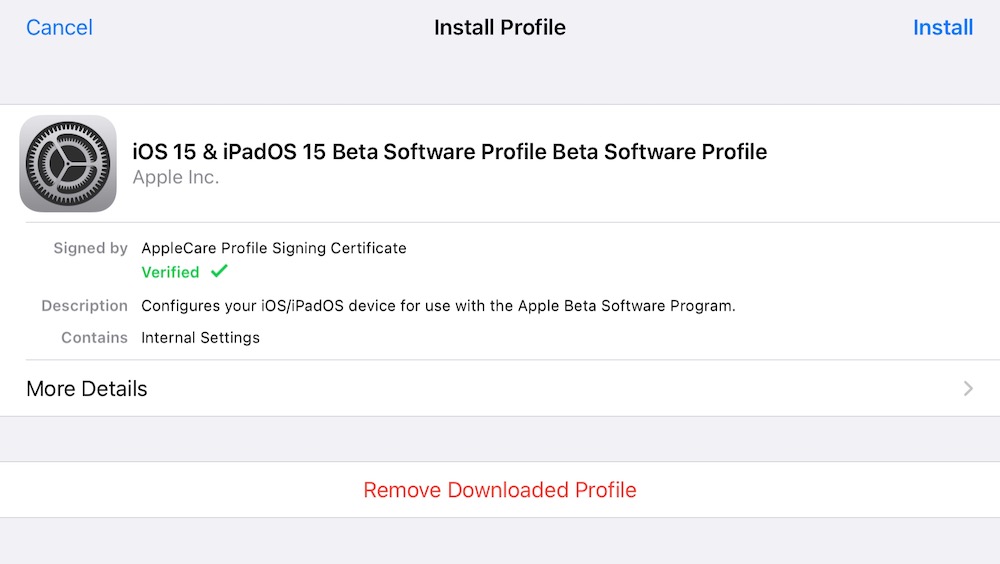Image resolution: width=1000 pixels, height=564 pixels.
Task: Tap Remove Downloaded Profile
Action: pos(500,490)
